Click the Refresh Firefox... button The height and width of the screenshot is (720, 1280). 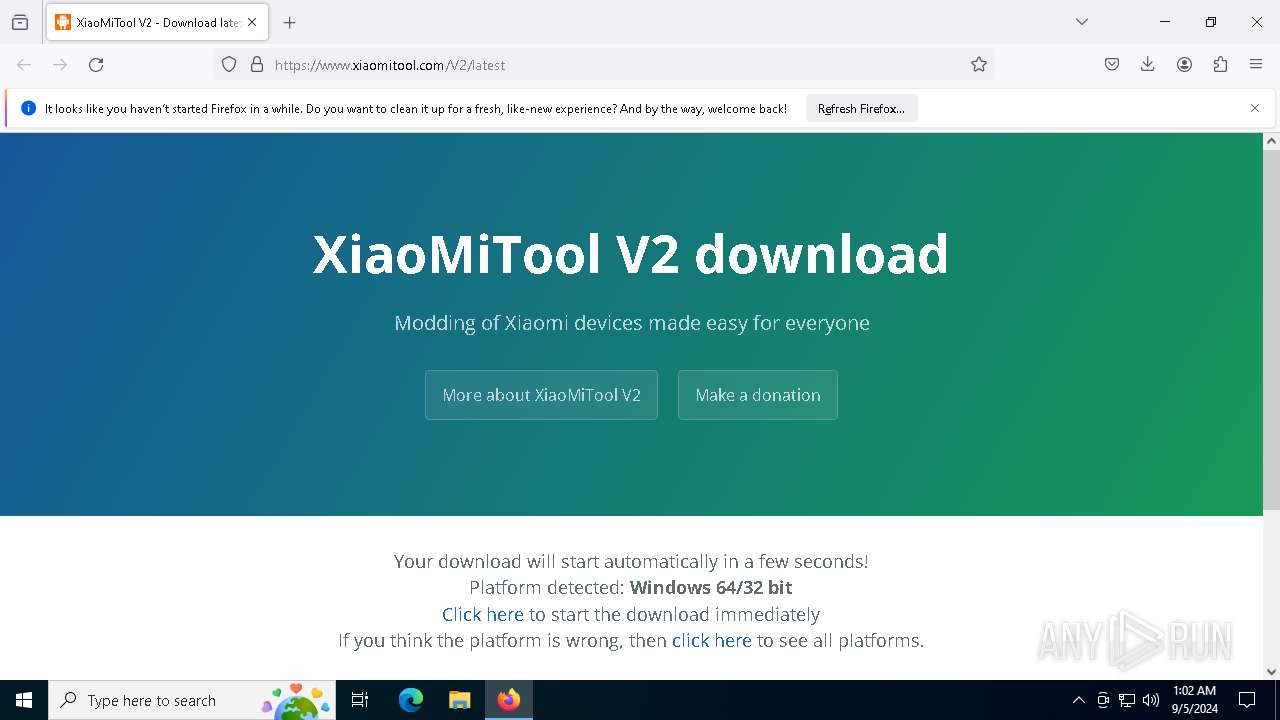tap(861, 109)
